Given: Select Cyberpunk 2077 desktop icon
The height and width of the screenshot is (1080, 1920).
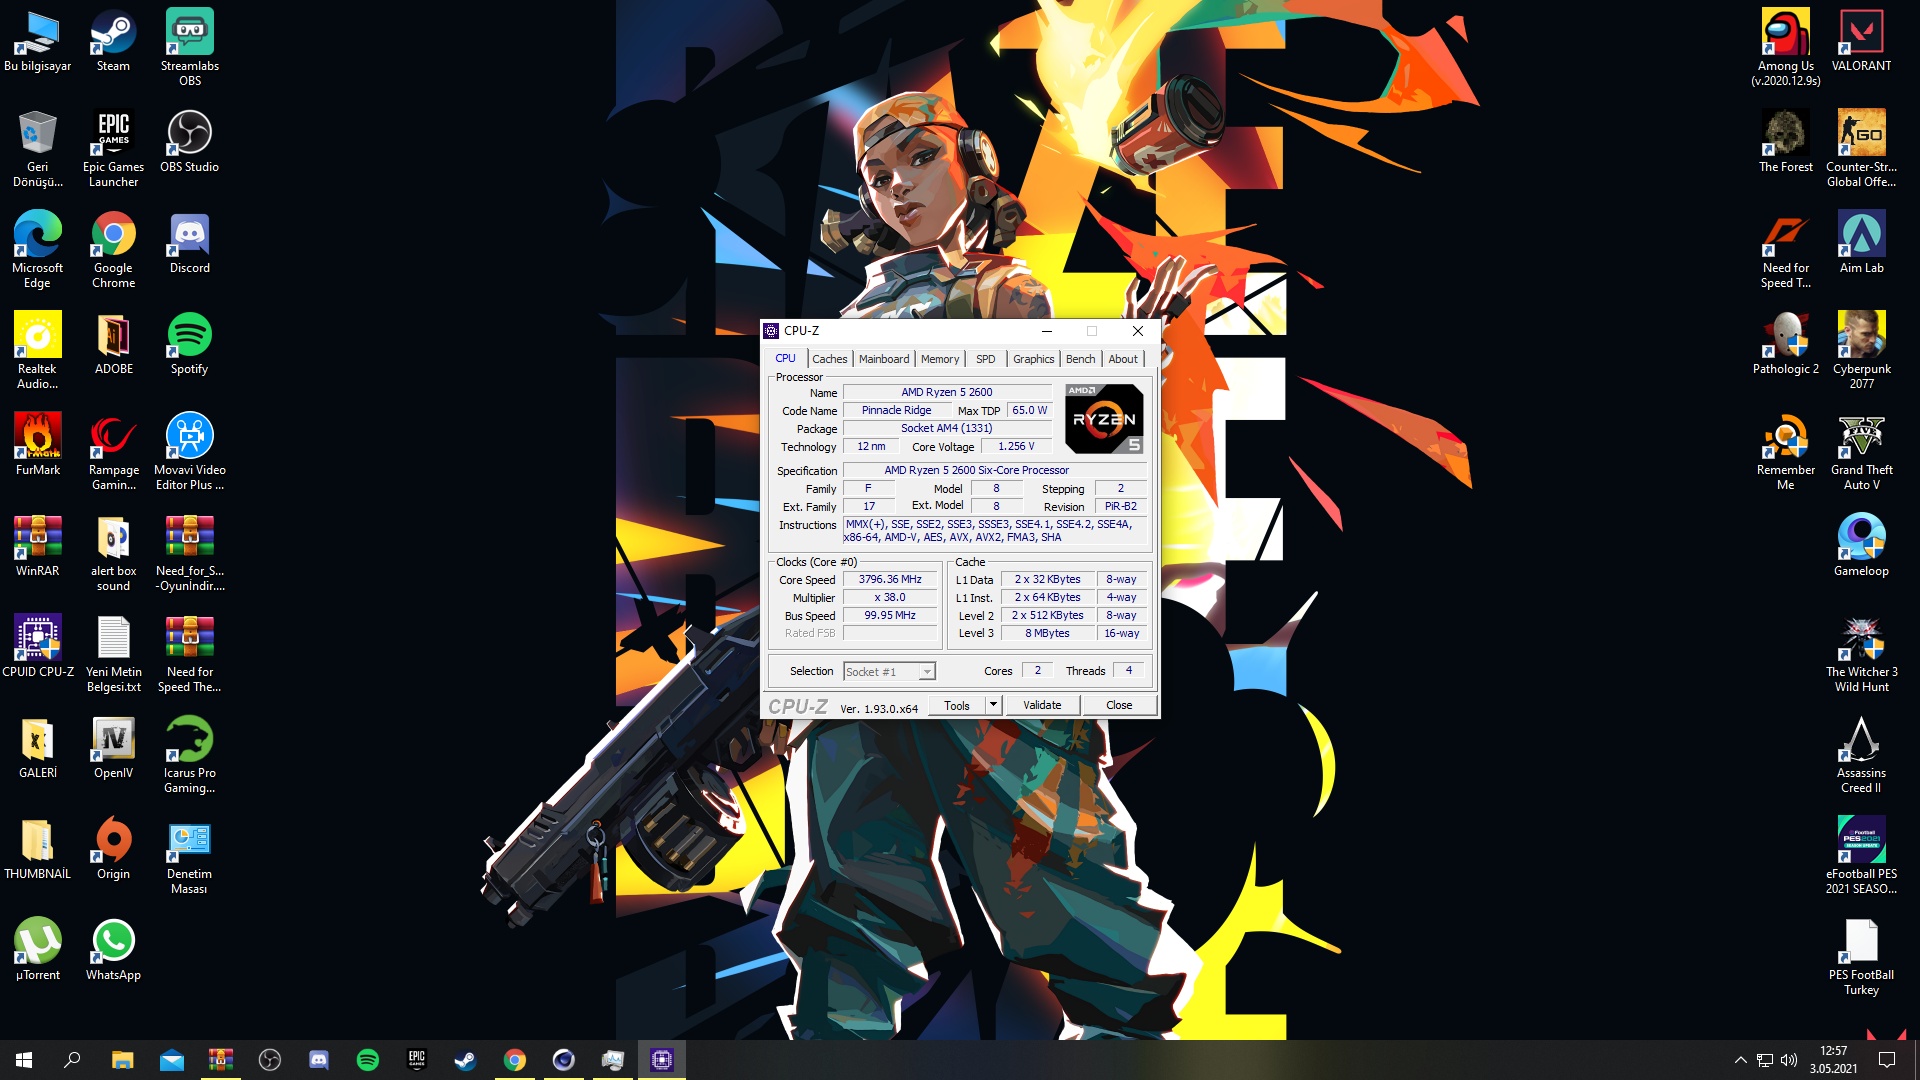Looking at the screenshot, I should tap(1861, 344).
